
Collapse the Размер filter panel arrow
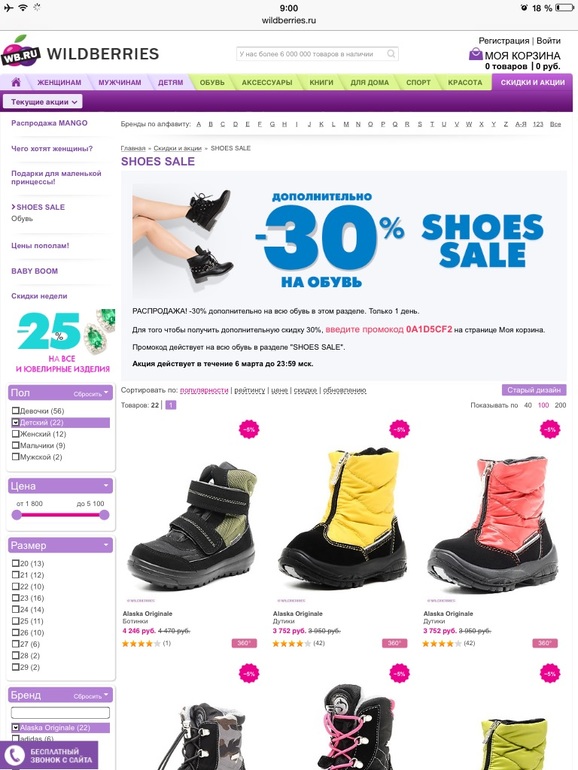click(106, 545)
